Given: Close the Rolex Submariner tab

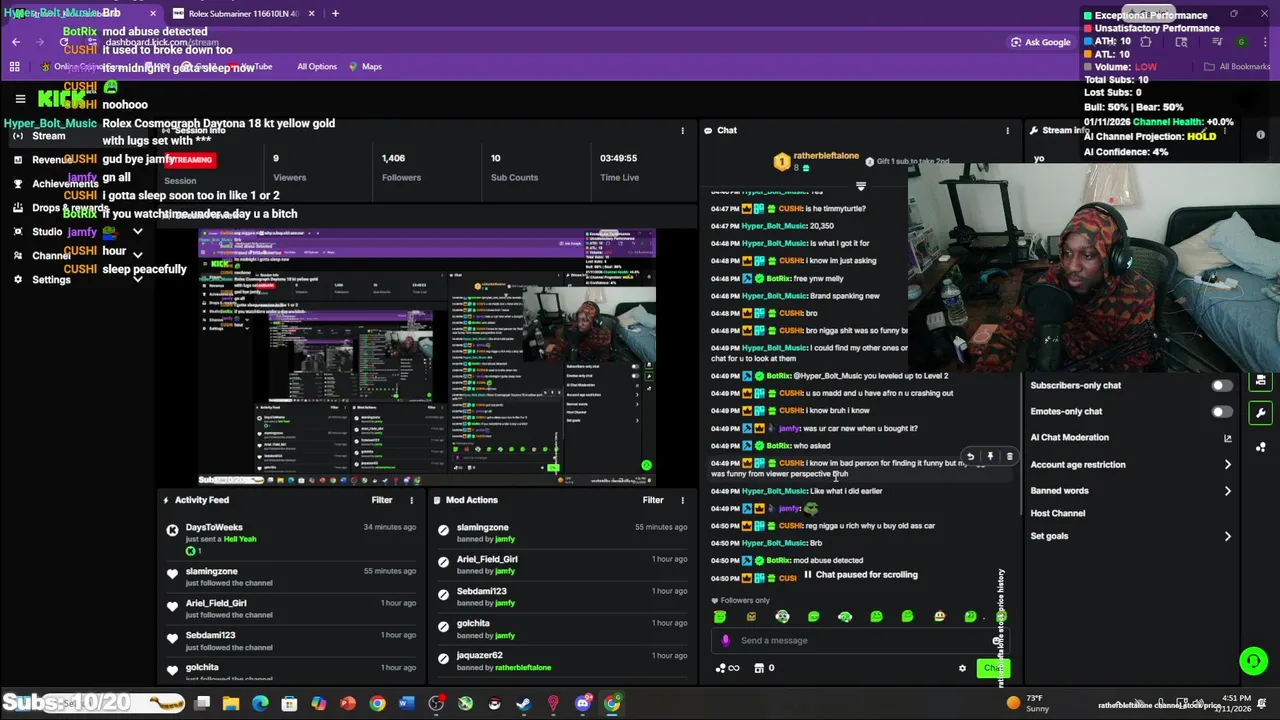Looking at the screenshot, I should [311, 13].
